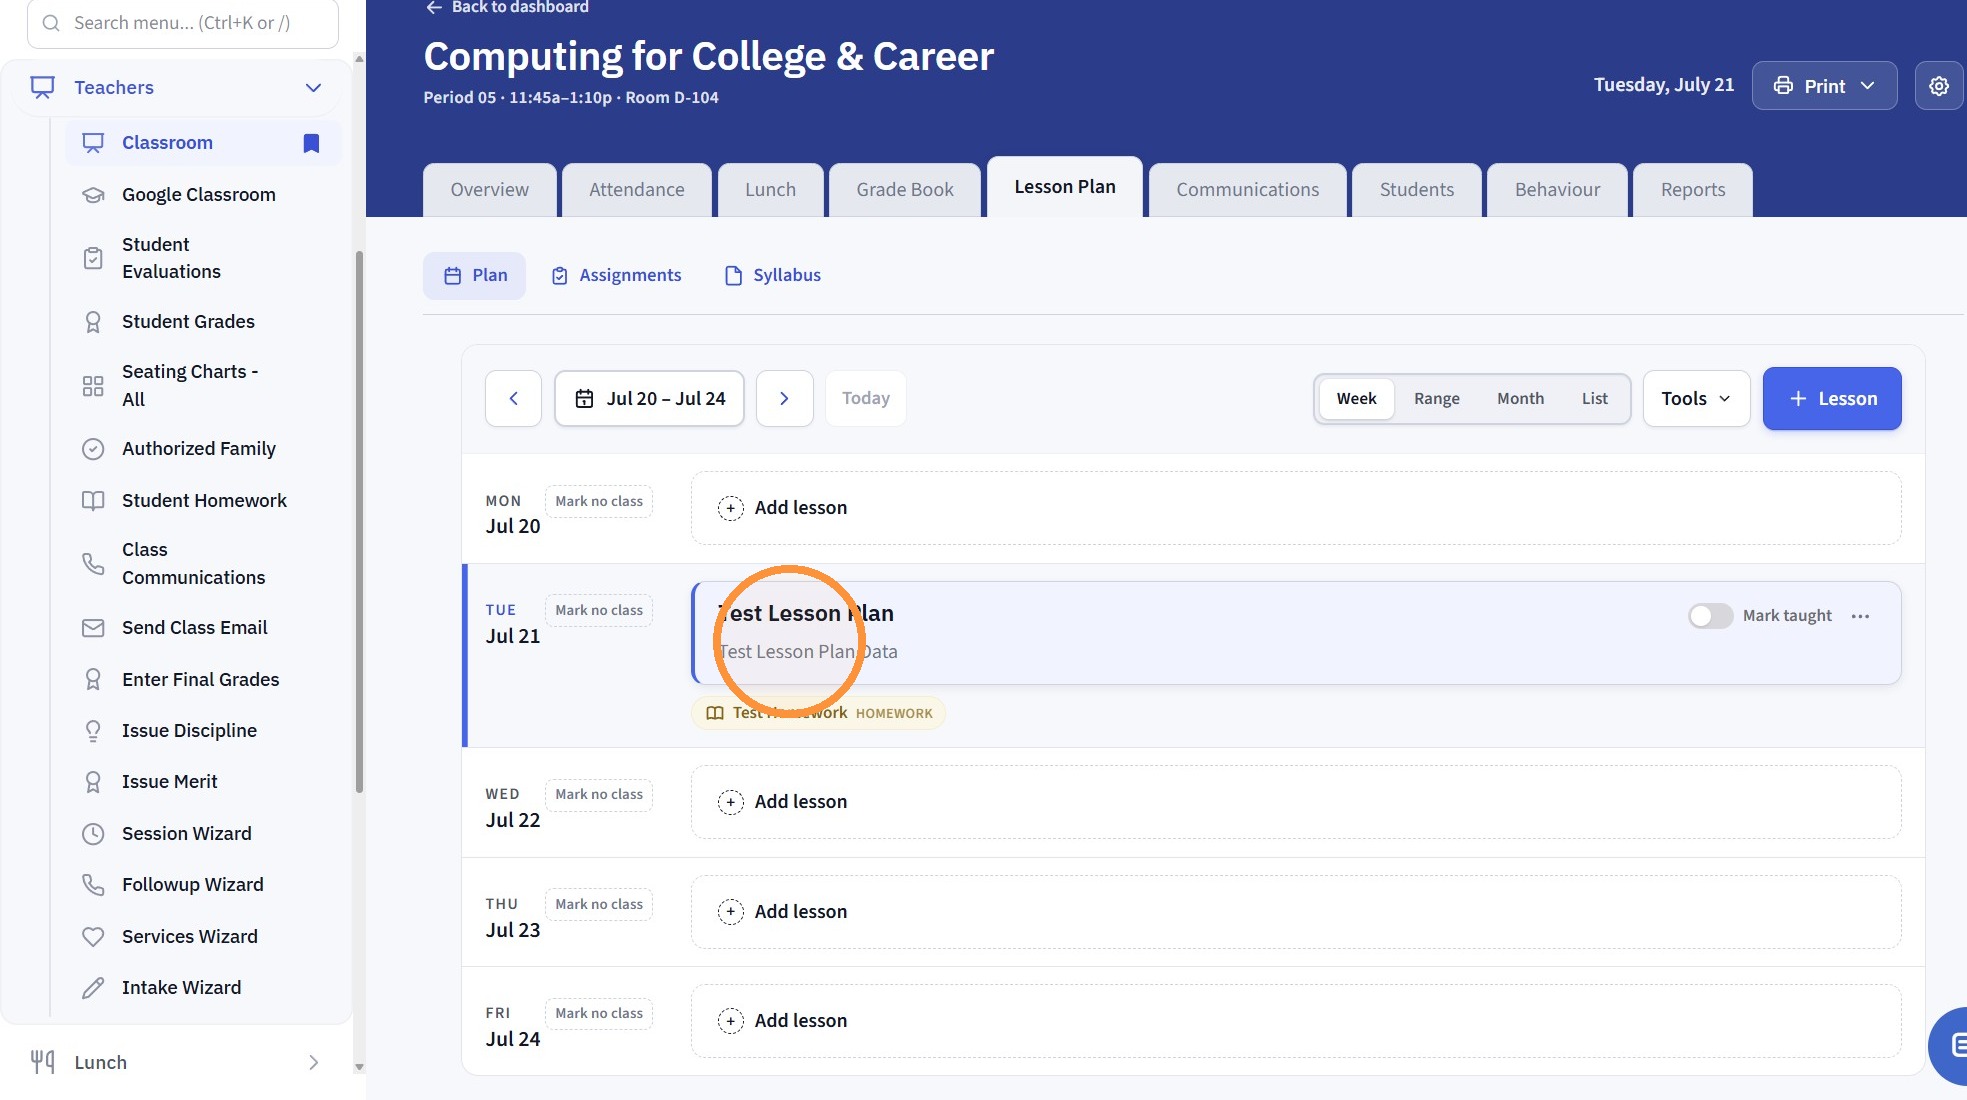Open the Syllabus sub-tab

[772, 276]
